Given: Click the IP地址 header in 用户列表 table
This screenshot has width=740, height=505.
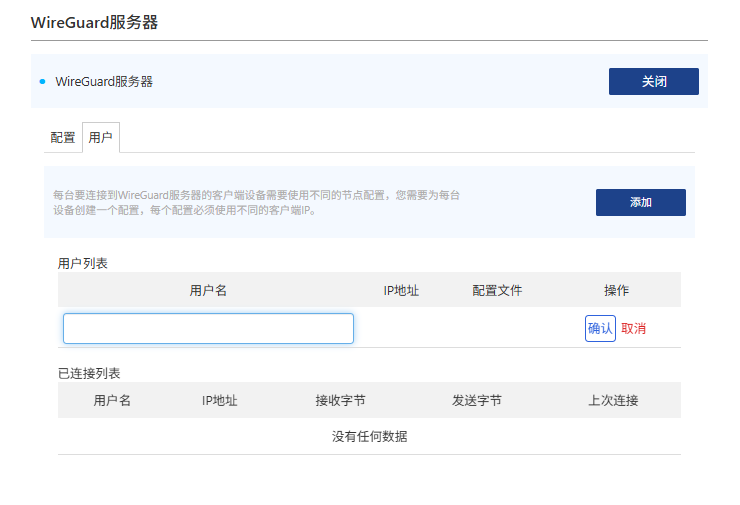Looking at the screenshot, I should click(401, 290).
